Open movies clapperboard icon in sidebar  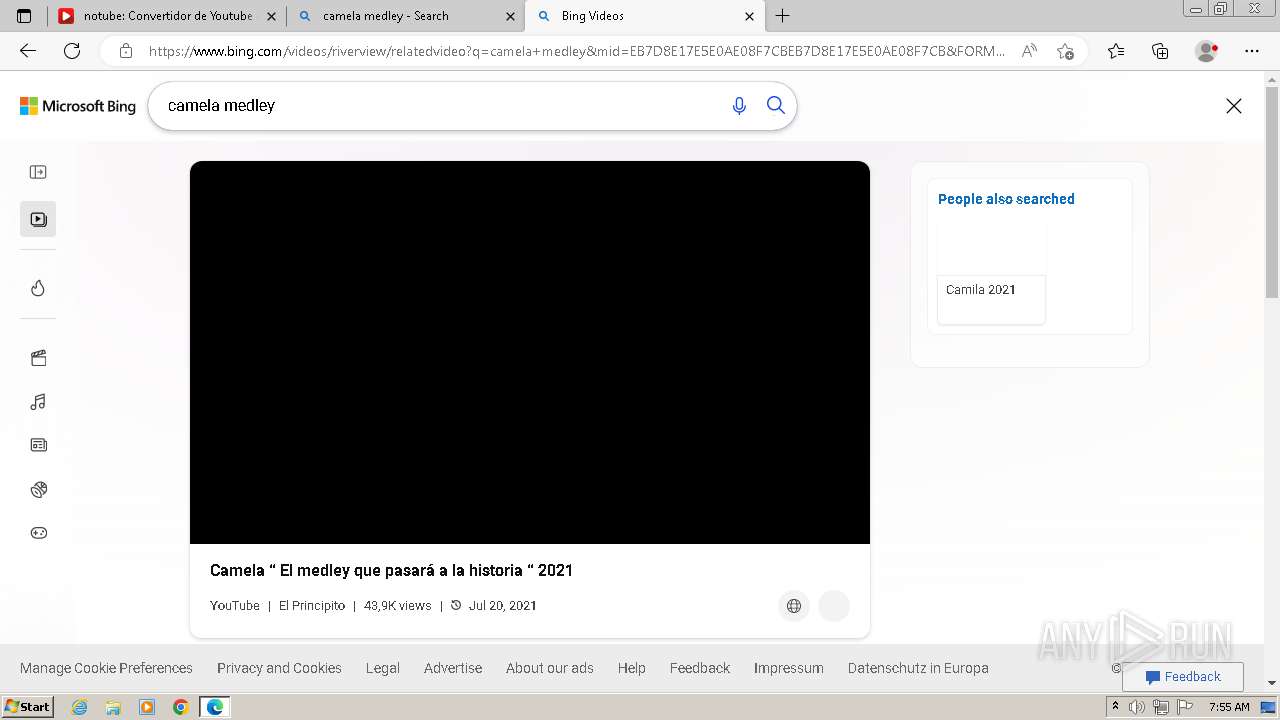[38, 358]
